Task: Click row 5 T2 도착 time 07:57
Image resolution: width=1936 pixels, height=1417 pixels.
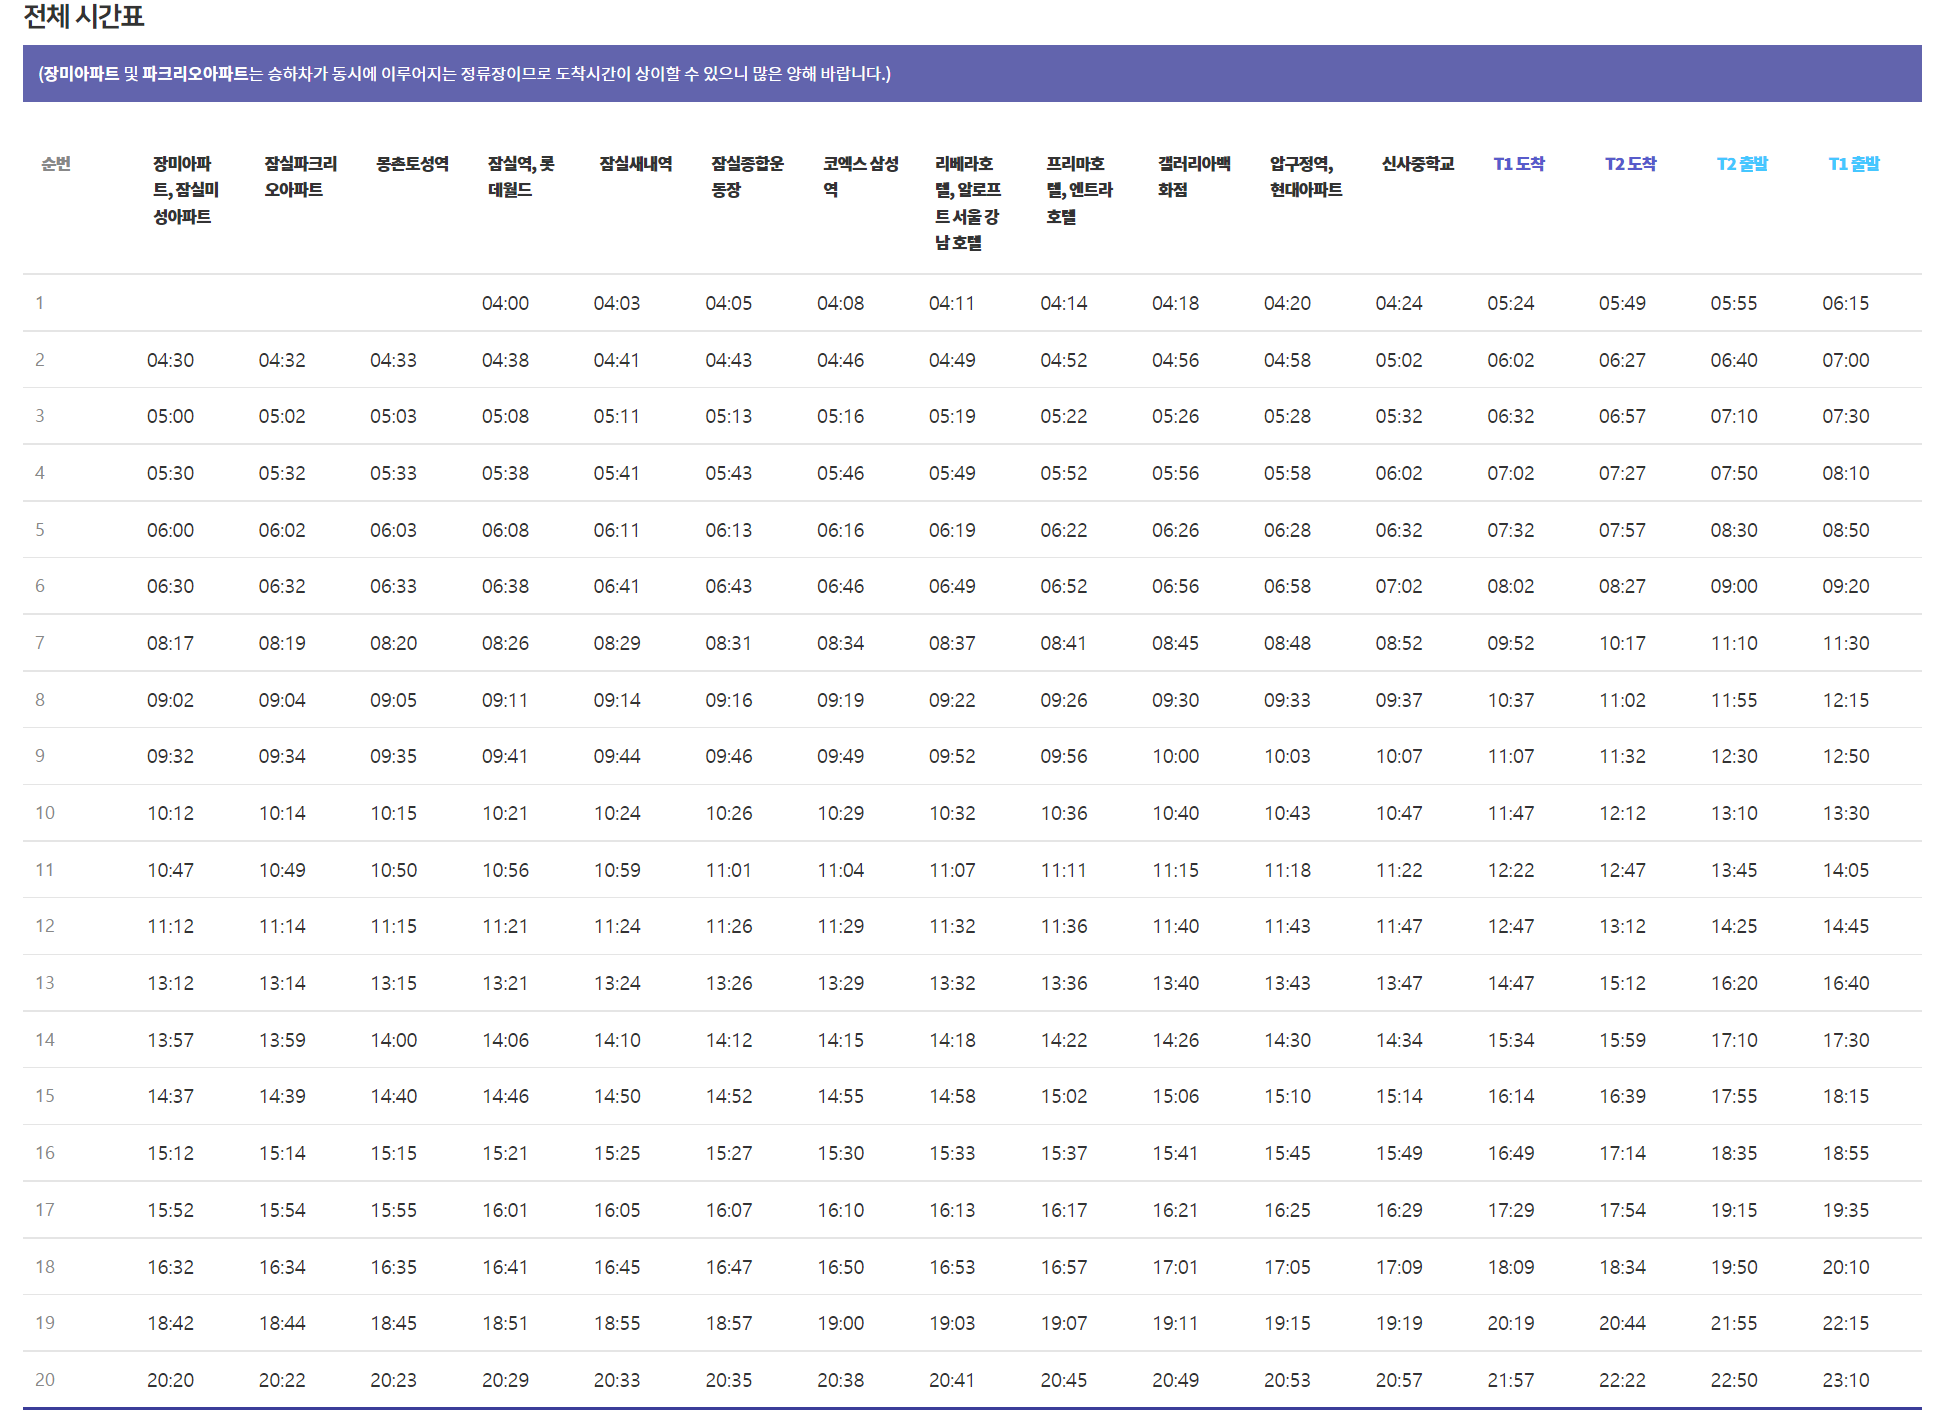Action: [1621, 530]
